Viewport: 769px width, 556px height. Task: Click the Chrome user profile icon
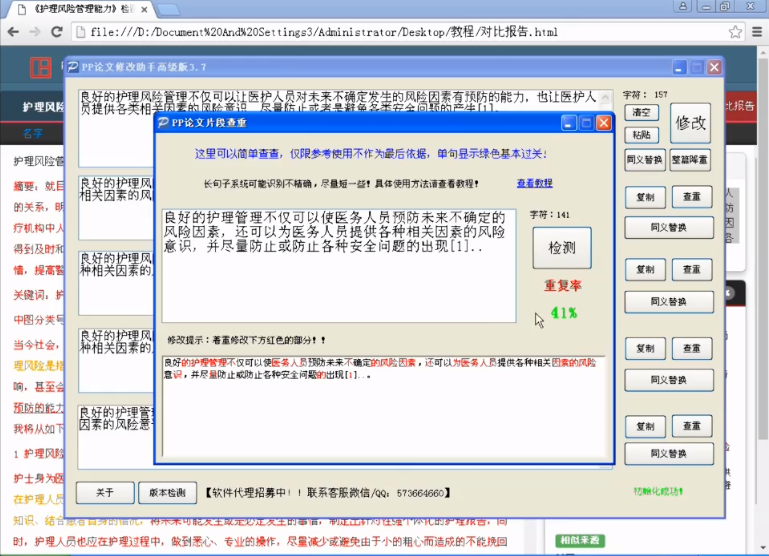(x=683, y=6)
